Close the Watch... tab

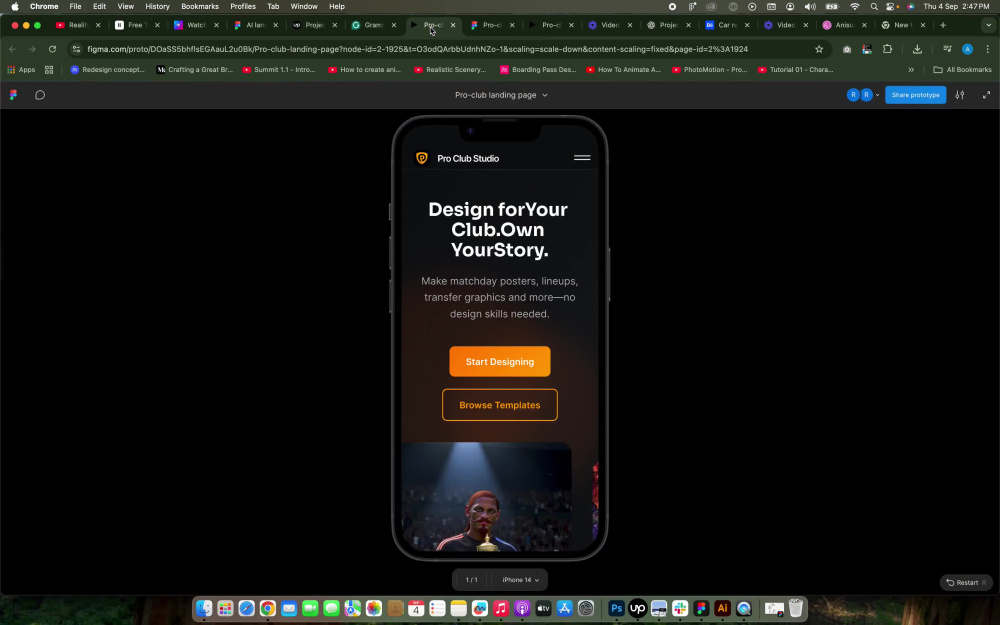(216, 25)
